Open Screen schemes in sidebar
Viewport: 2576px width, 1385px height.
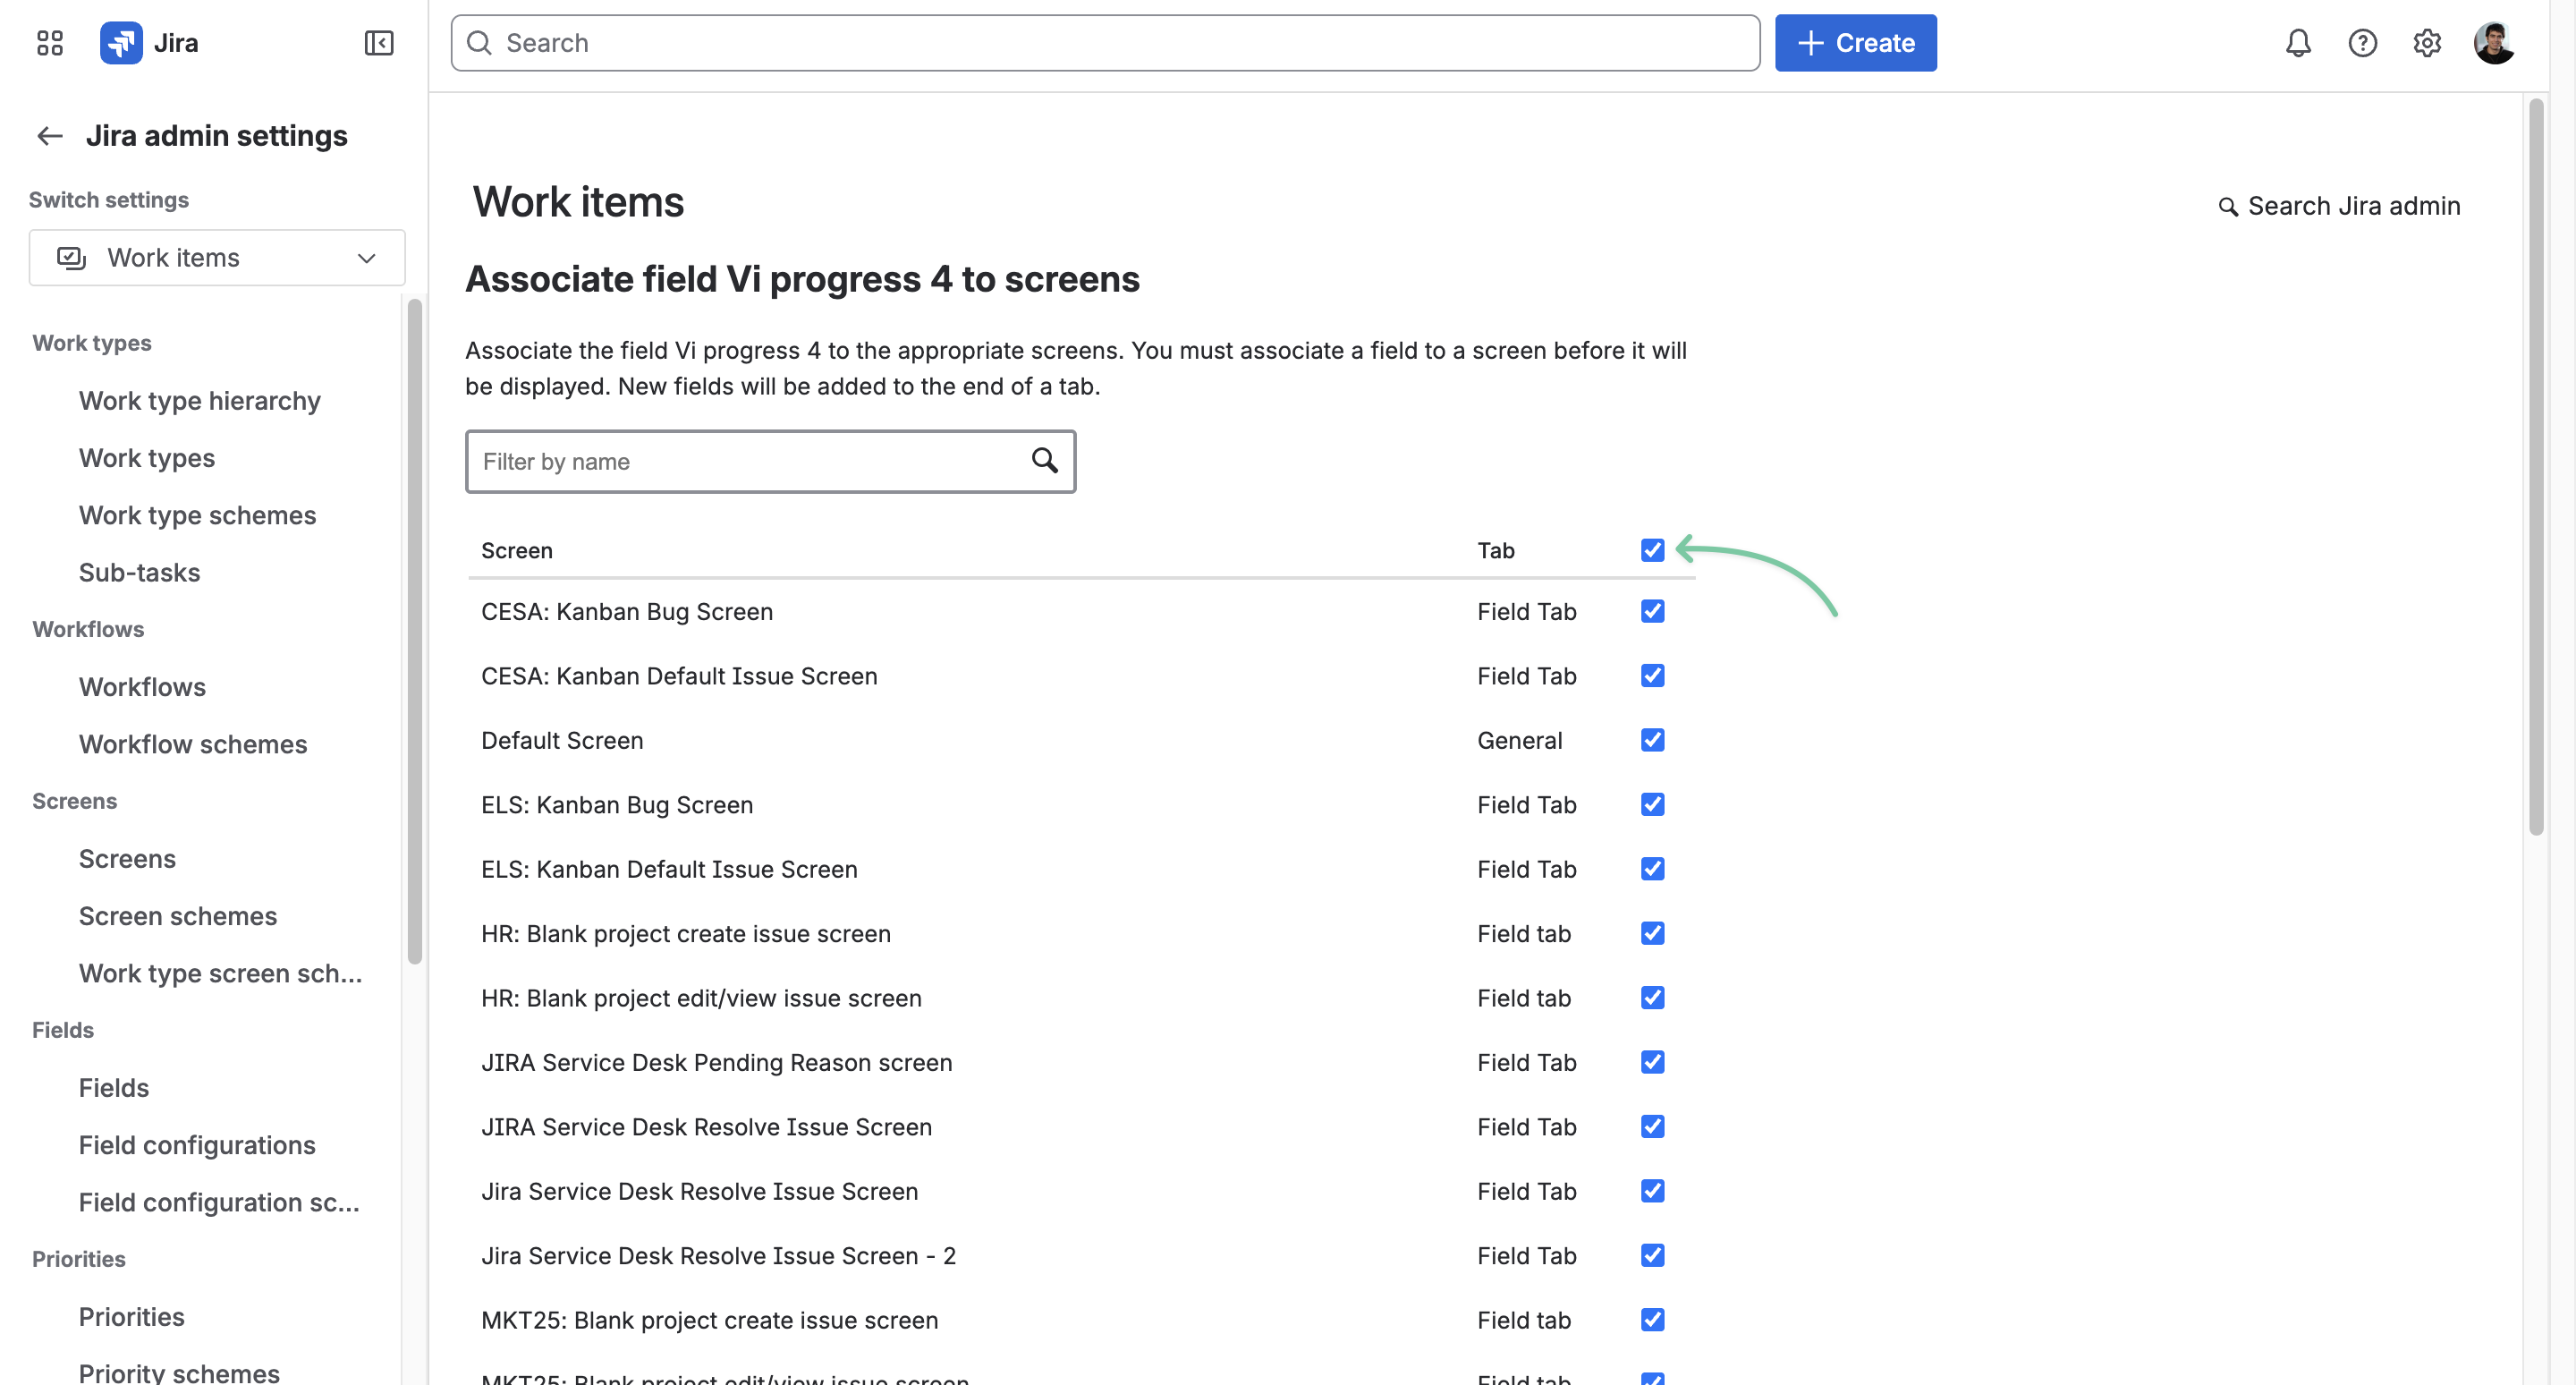click(x=178, y=916)
